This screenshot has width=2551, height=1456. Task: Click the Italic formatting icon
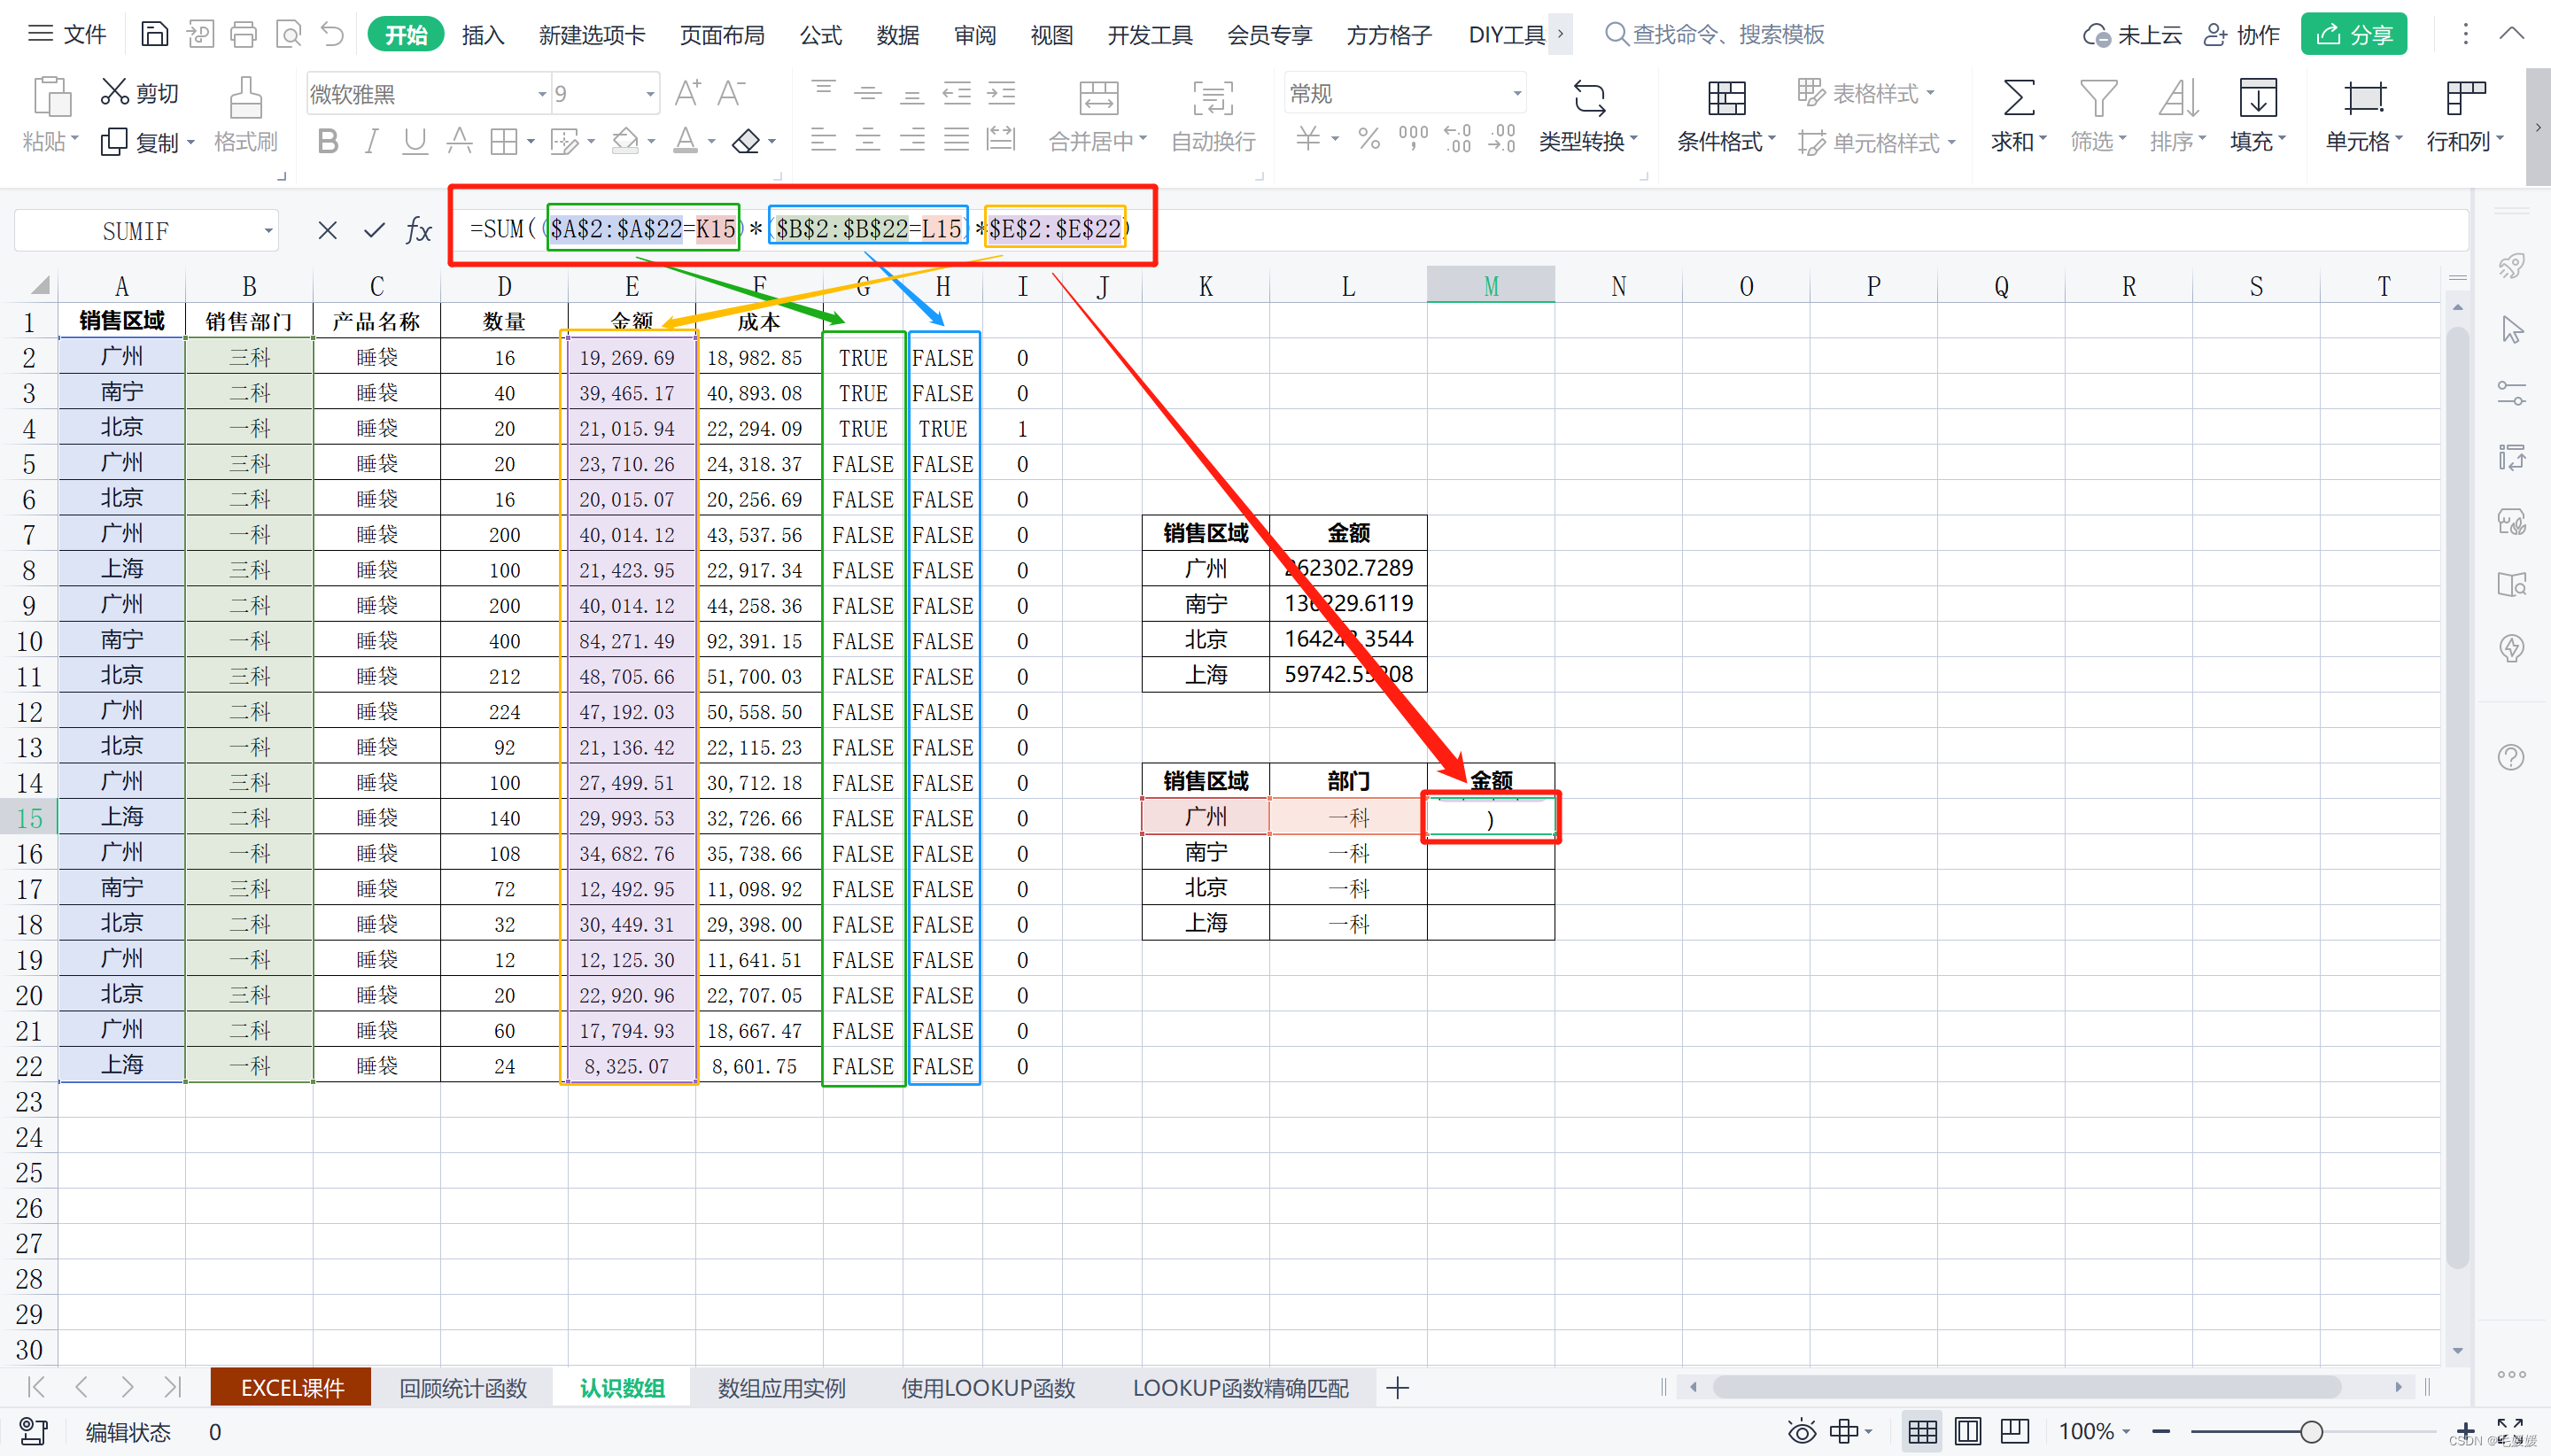coord(371,141)
